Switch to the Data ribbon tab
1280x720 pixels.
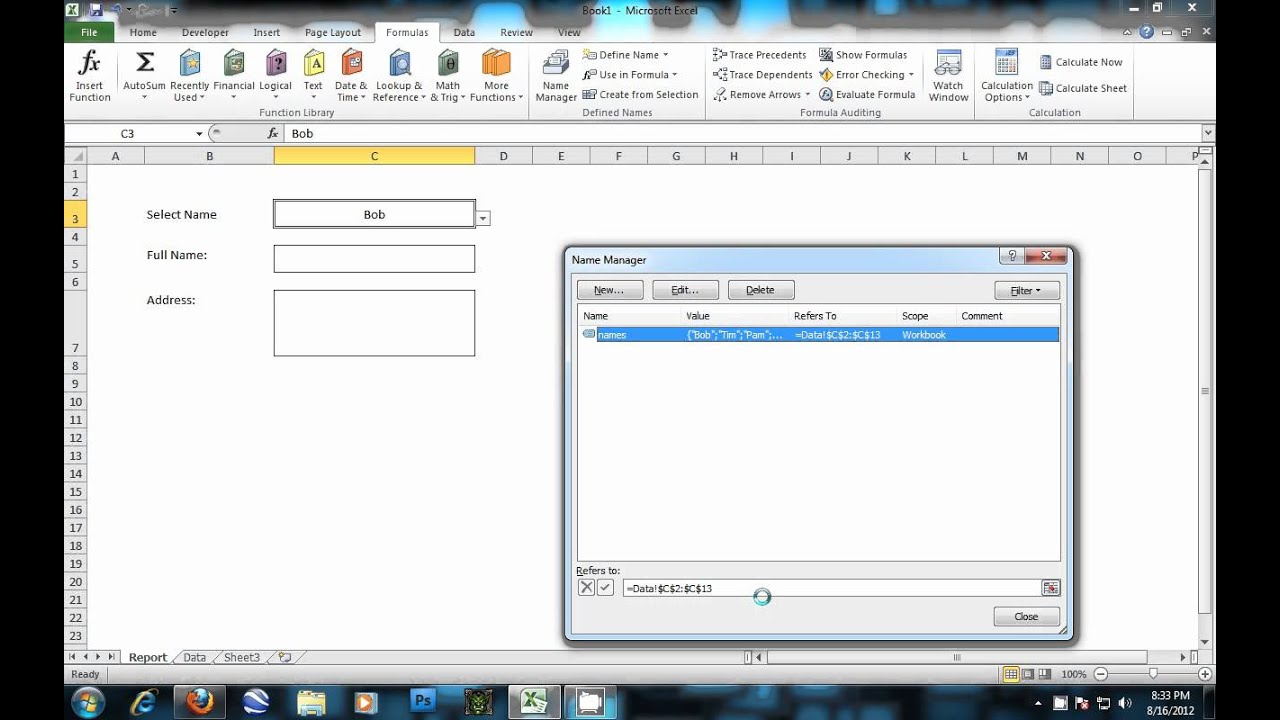pos(464,32)
